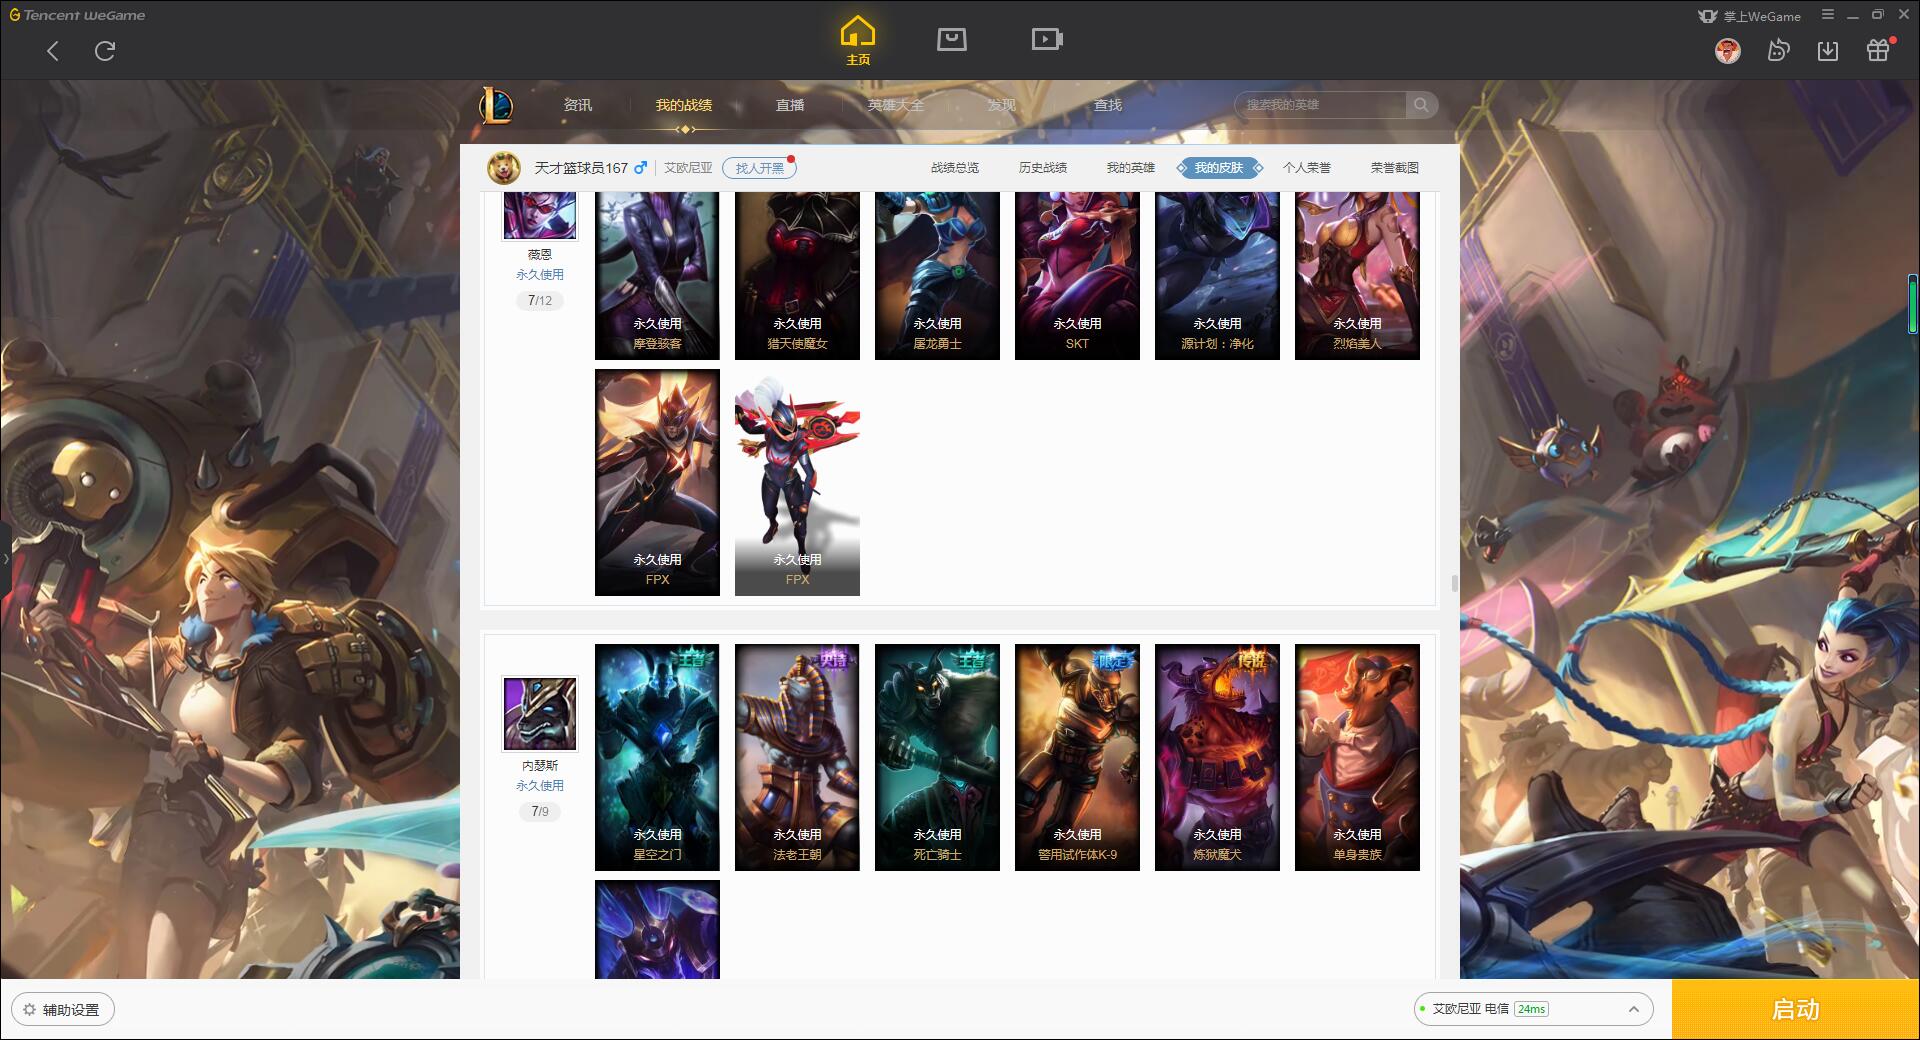Image resolution: width=1920 pixels, height=1040 pixels.
Task: Open the gift box icon
Action: [1878, 50]
